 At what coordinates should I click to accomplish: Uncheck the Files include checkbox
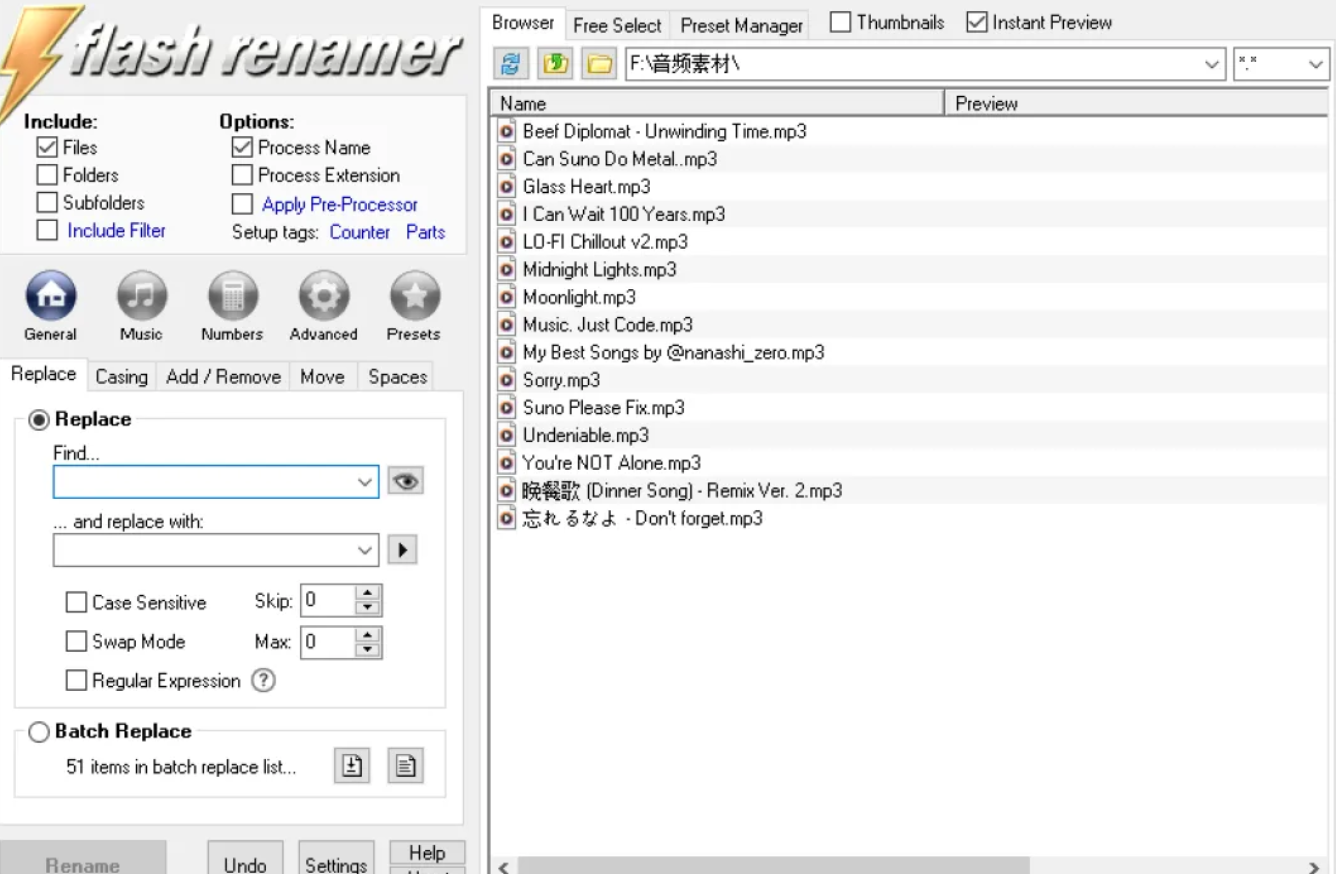(x=47, y=148)
